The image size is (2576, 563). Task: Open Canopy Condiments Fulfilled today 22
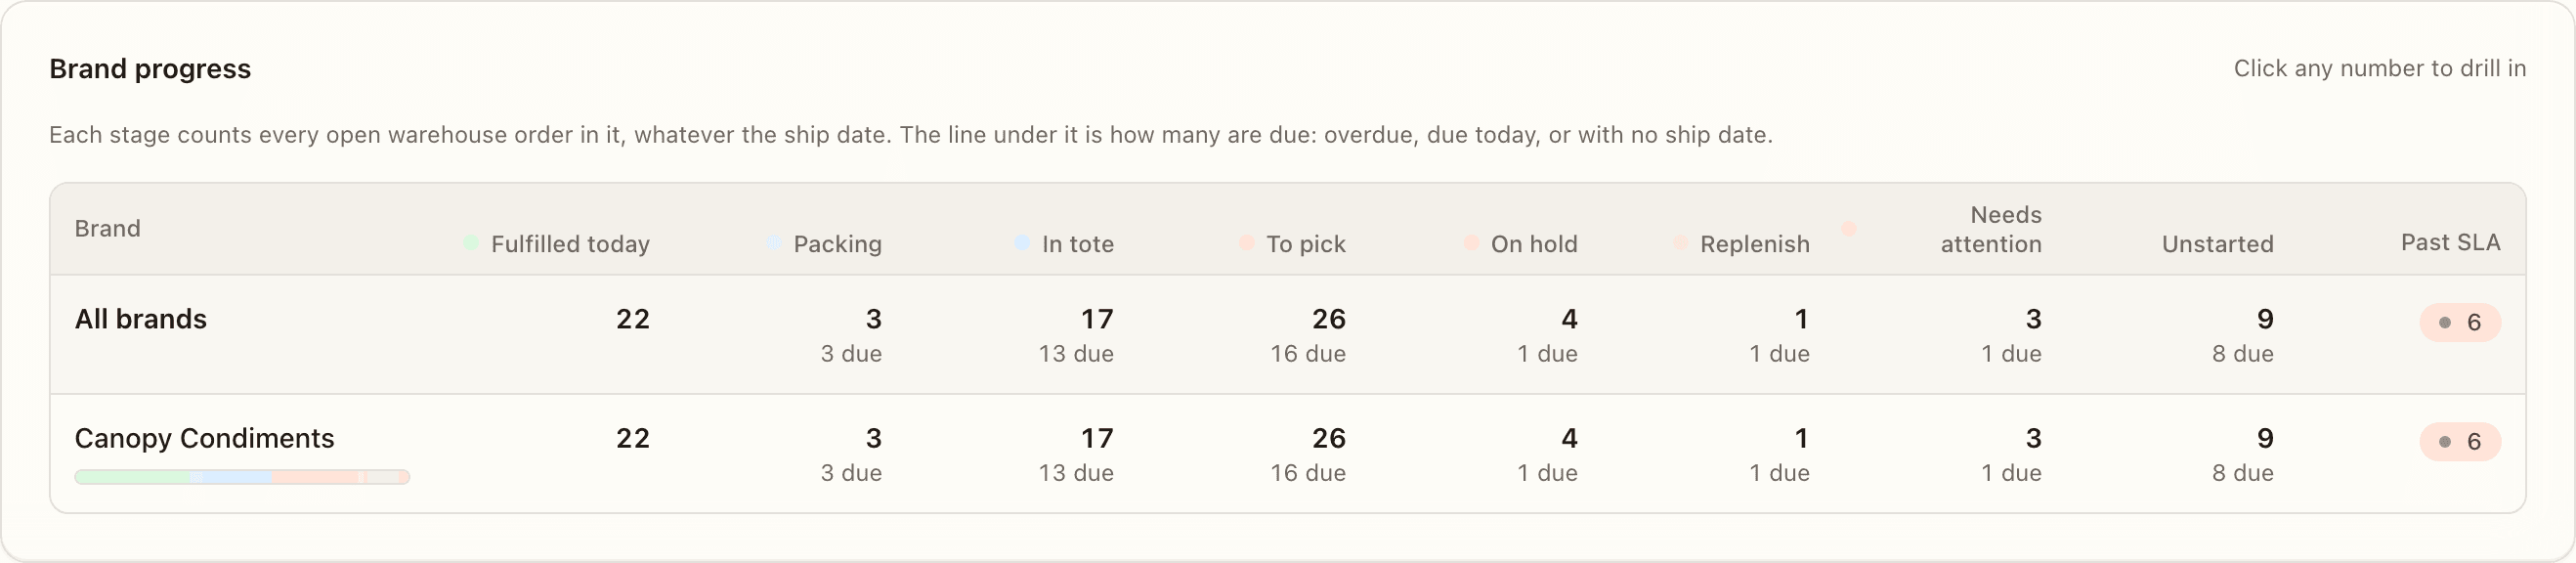[633, 438]
